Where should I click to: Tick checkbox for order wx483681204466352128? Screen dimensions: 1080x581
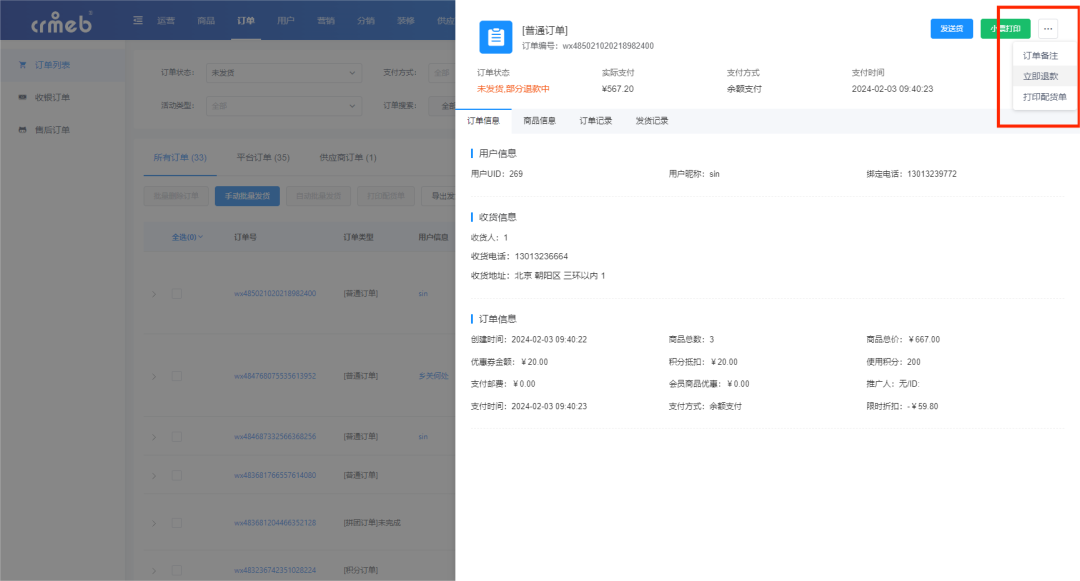[177, 523]
